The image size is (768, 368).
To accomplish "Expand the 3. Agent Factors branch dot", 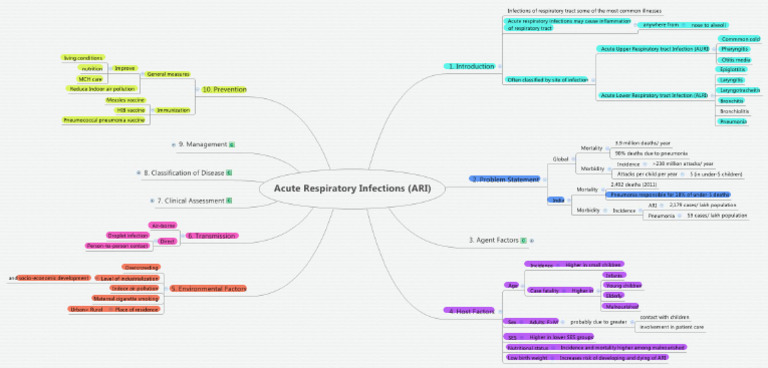I will [532, 241].
